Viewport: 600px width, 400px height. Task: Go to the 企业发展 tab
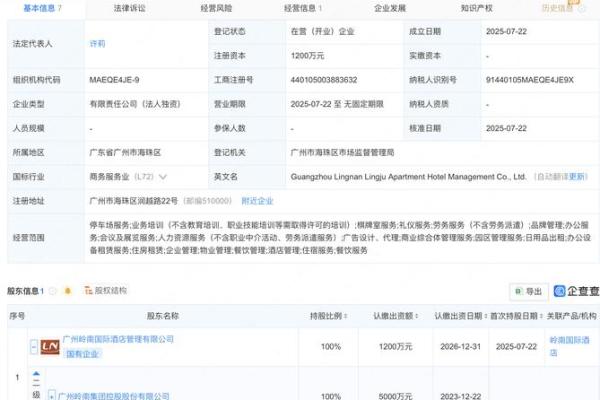click(390, 8)
